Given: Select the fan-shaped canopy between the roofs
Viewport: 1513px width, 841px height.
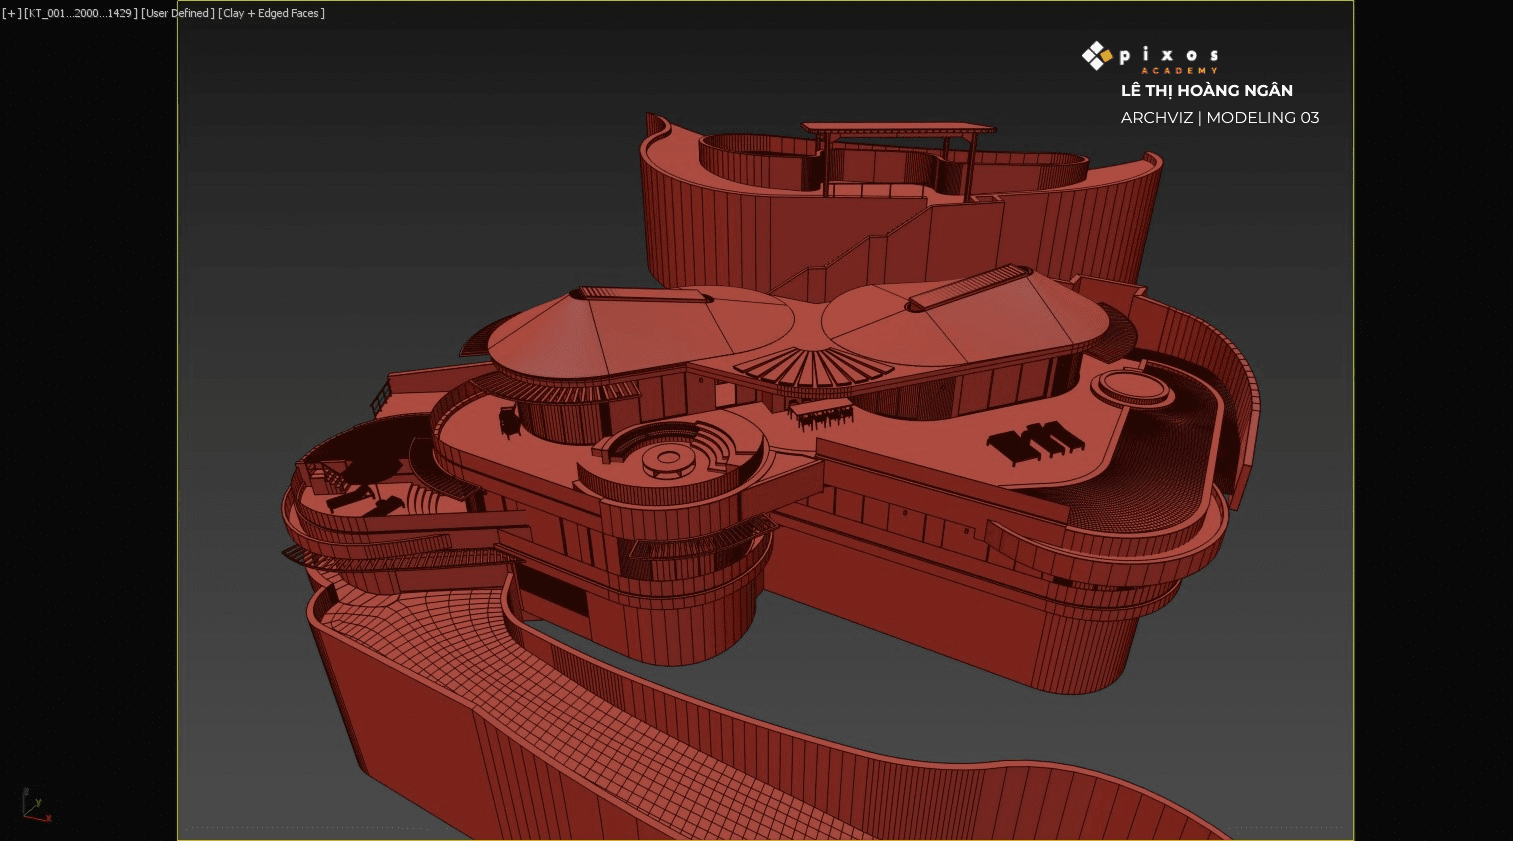Looking at the screenshot, I should [808, 366].
